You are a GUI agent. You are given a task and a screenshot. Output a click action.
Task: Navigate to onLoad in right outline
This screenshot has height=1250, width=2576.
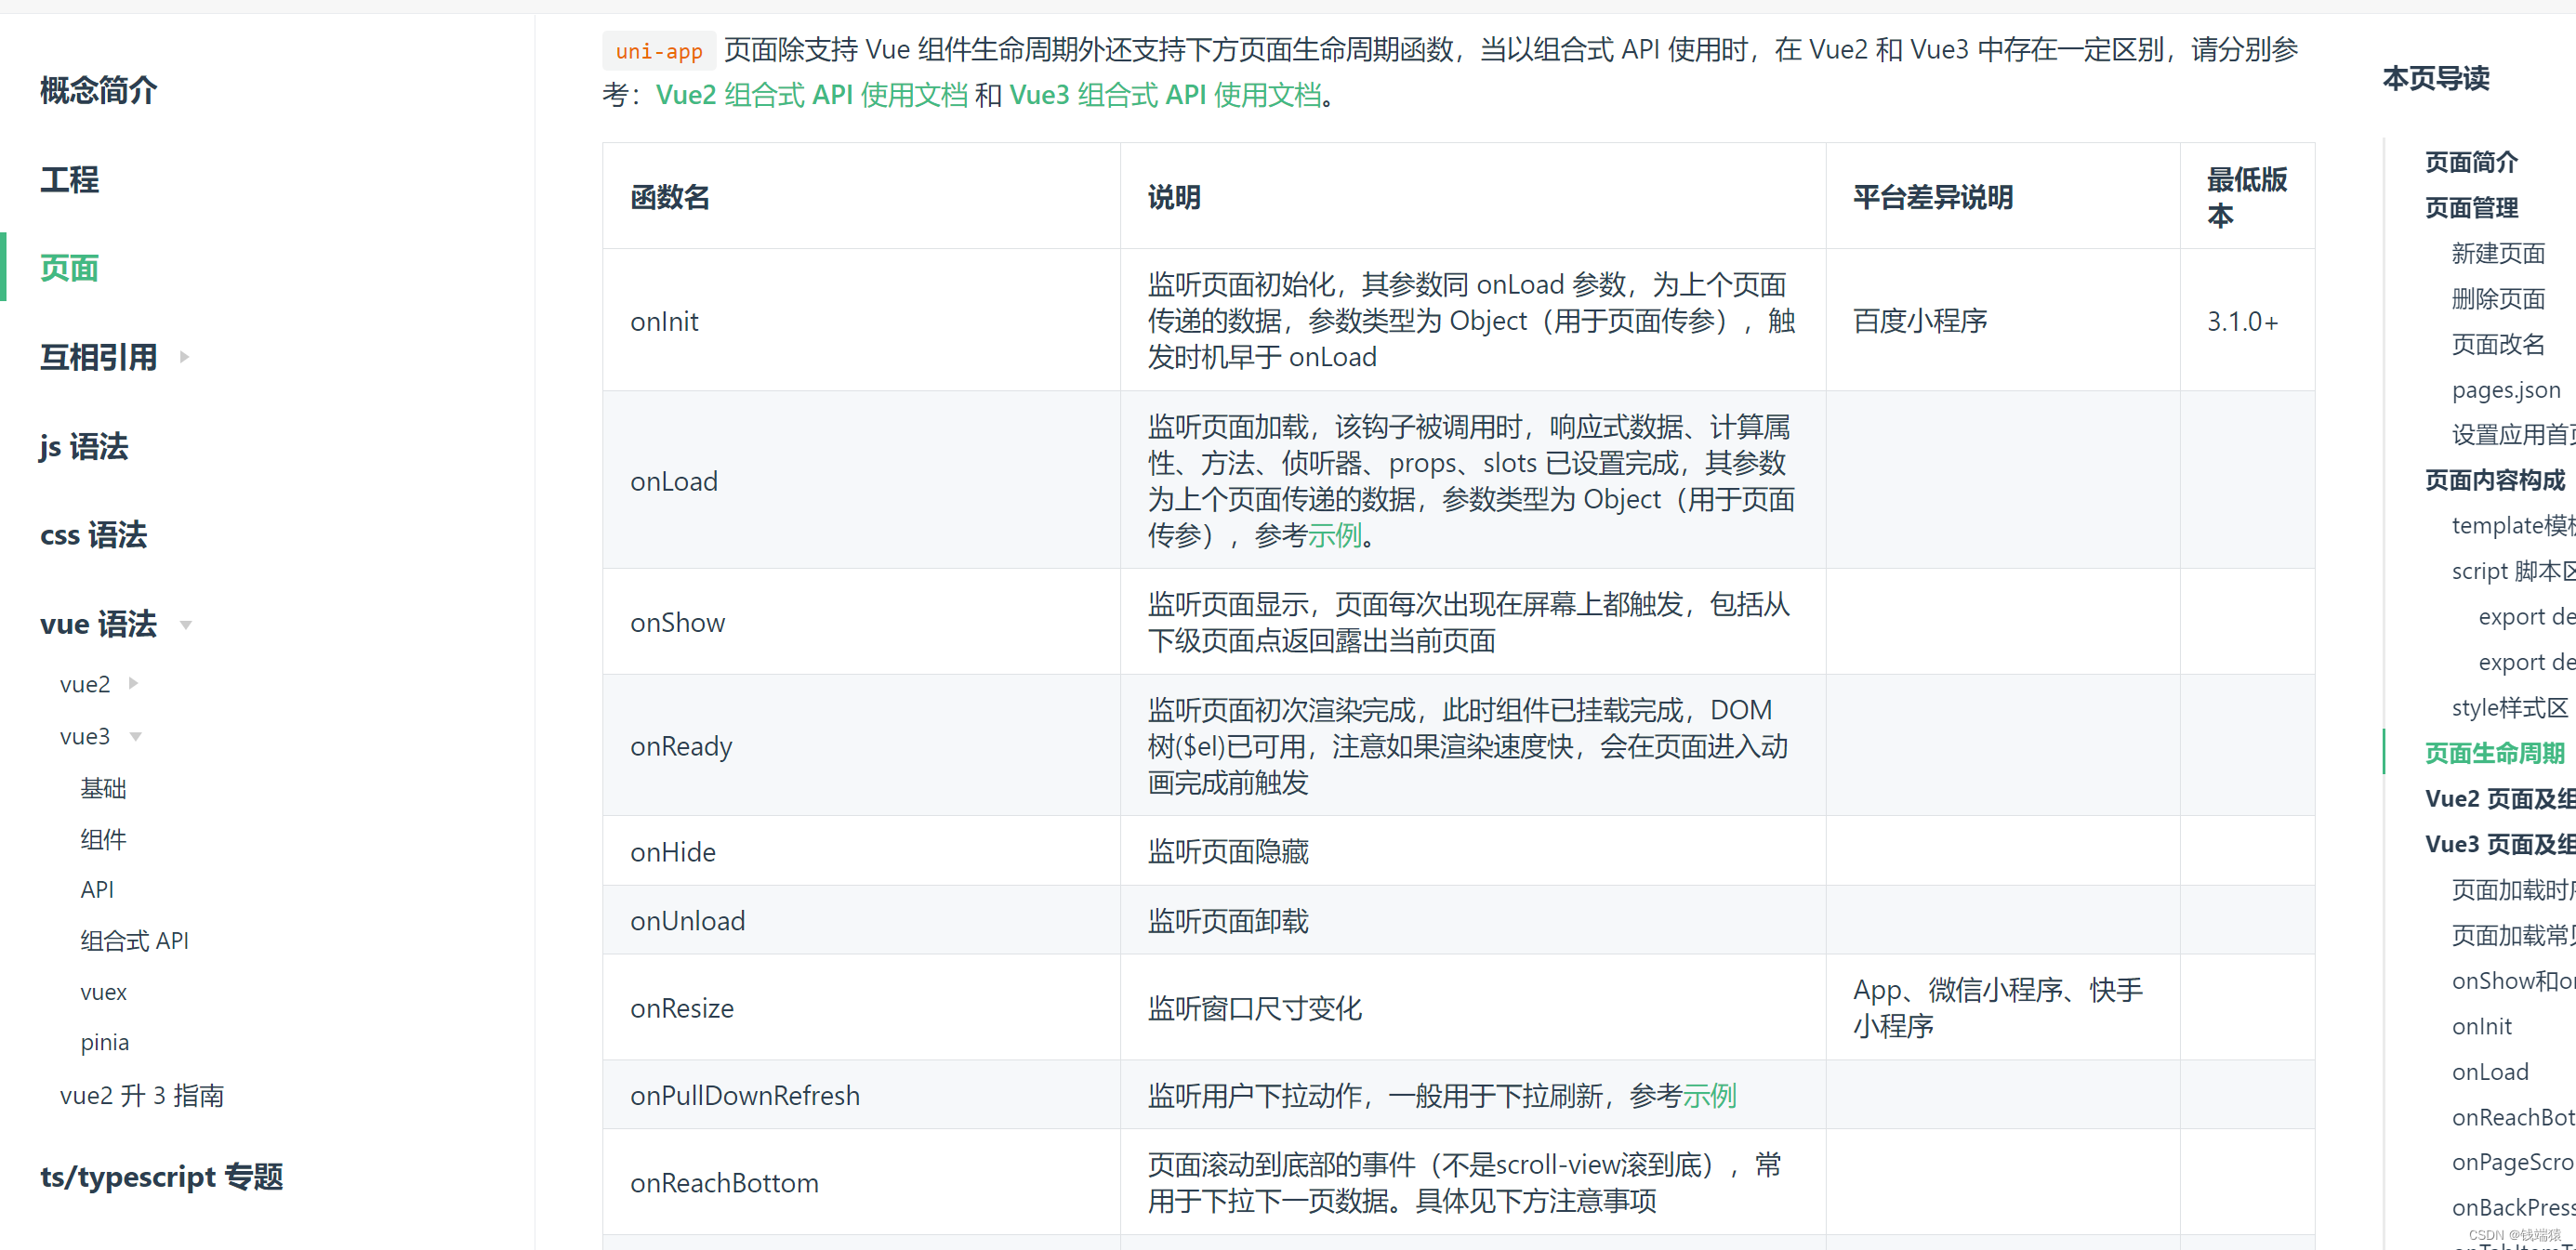(x=2489, y=1072)
